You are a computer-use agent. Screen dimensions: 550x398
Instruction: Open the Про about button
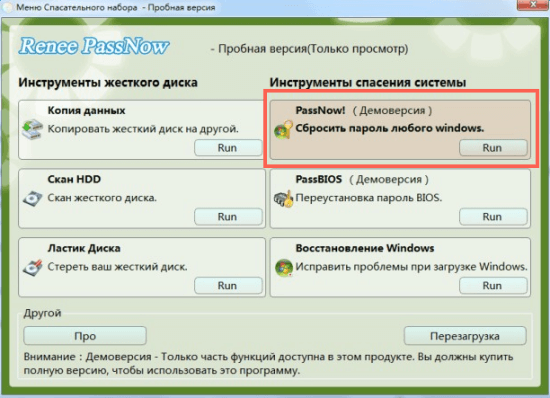(85, 336)
